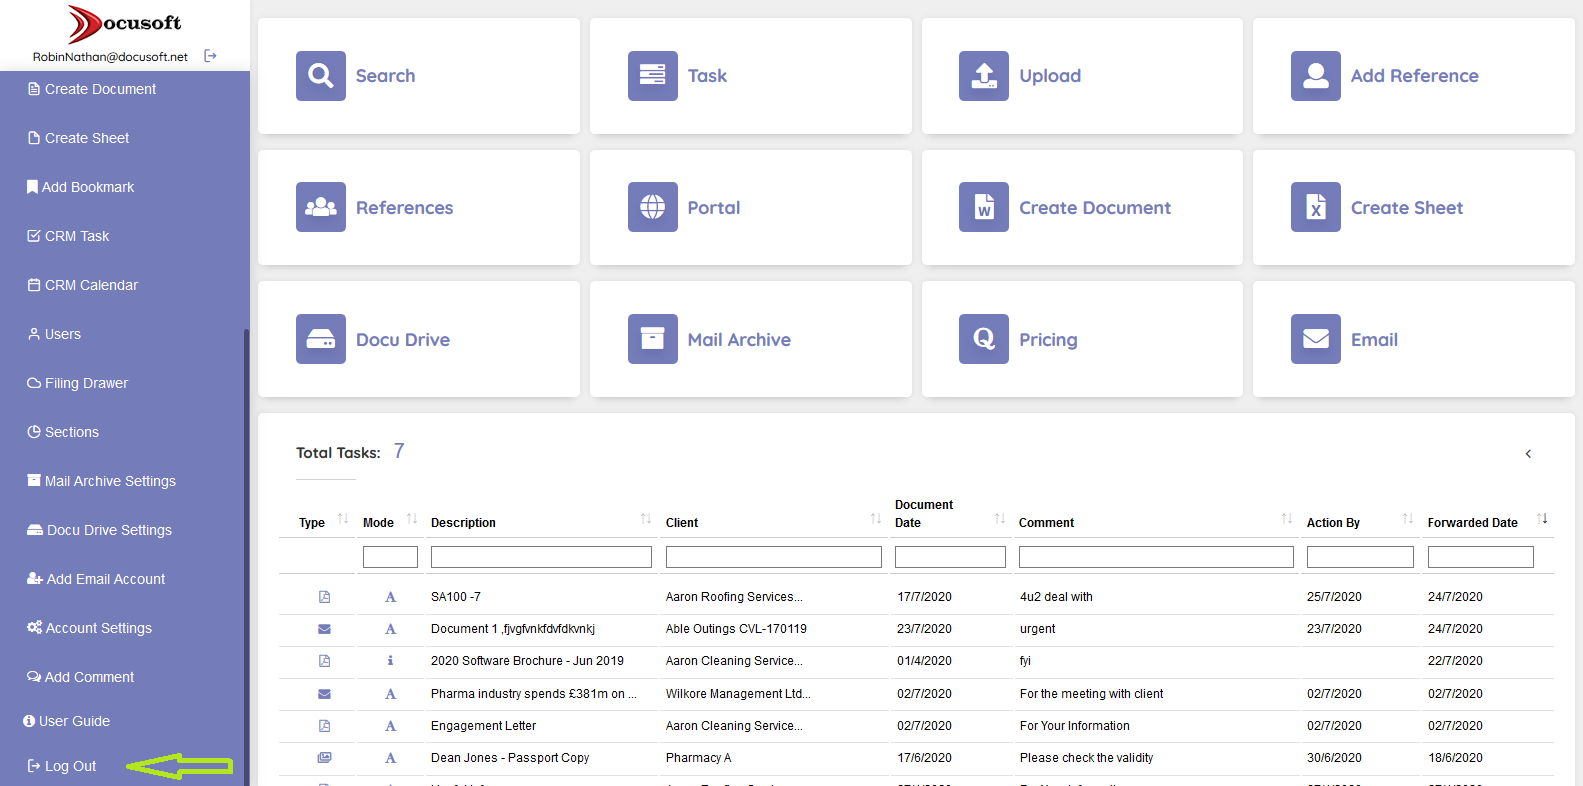This screenshot has width=1583, height=786.
Task: Open the Mail Archive box icon
Action: tap(653, 339)
